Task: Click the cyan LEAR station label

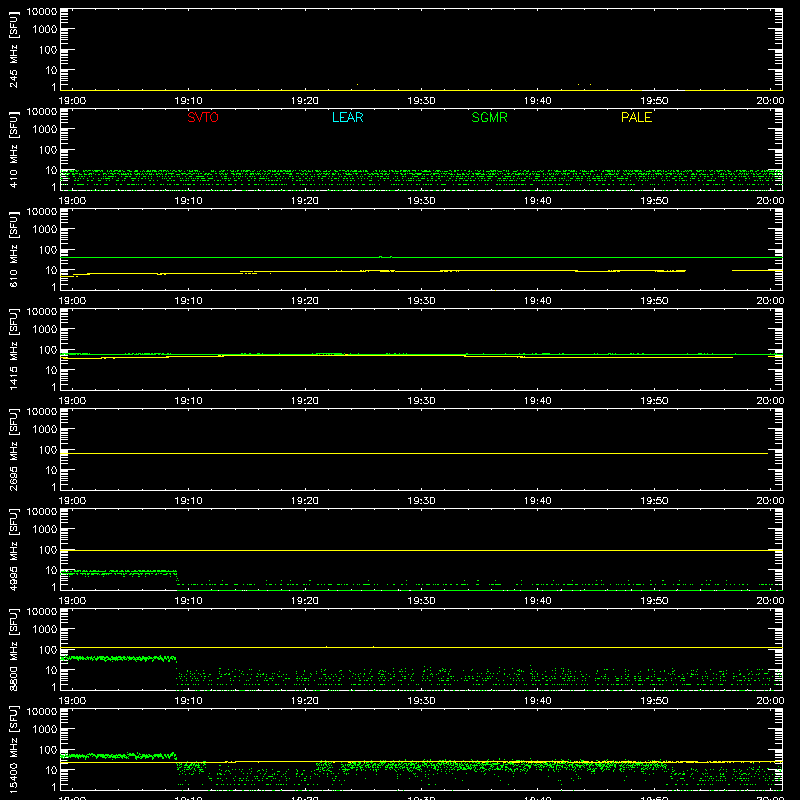Action: [347, 117]
